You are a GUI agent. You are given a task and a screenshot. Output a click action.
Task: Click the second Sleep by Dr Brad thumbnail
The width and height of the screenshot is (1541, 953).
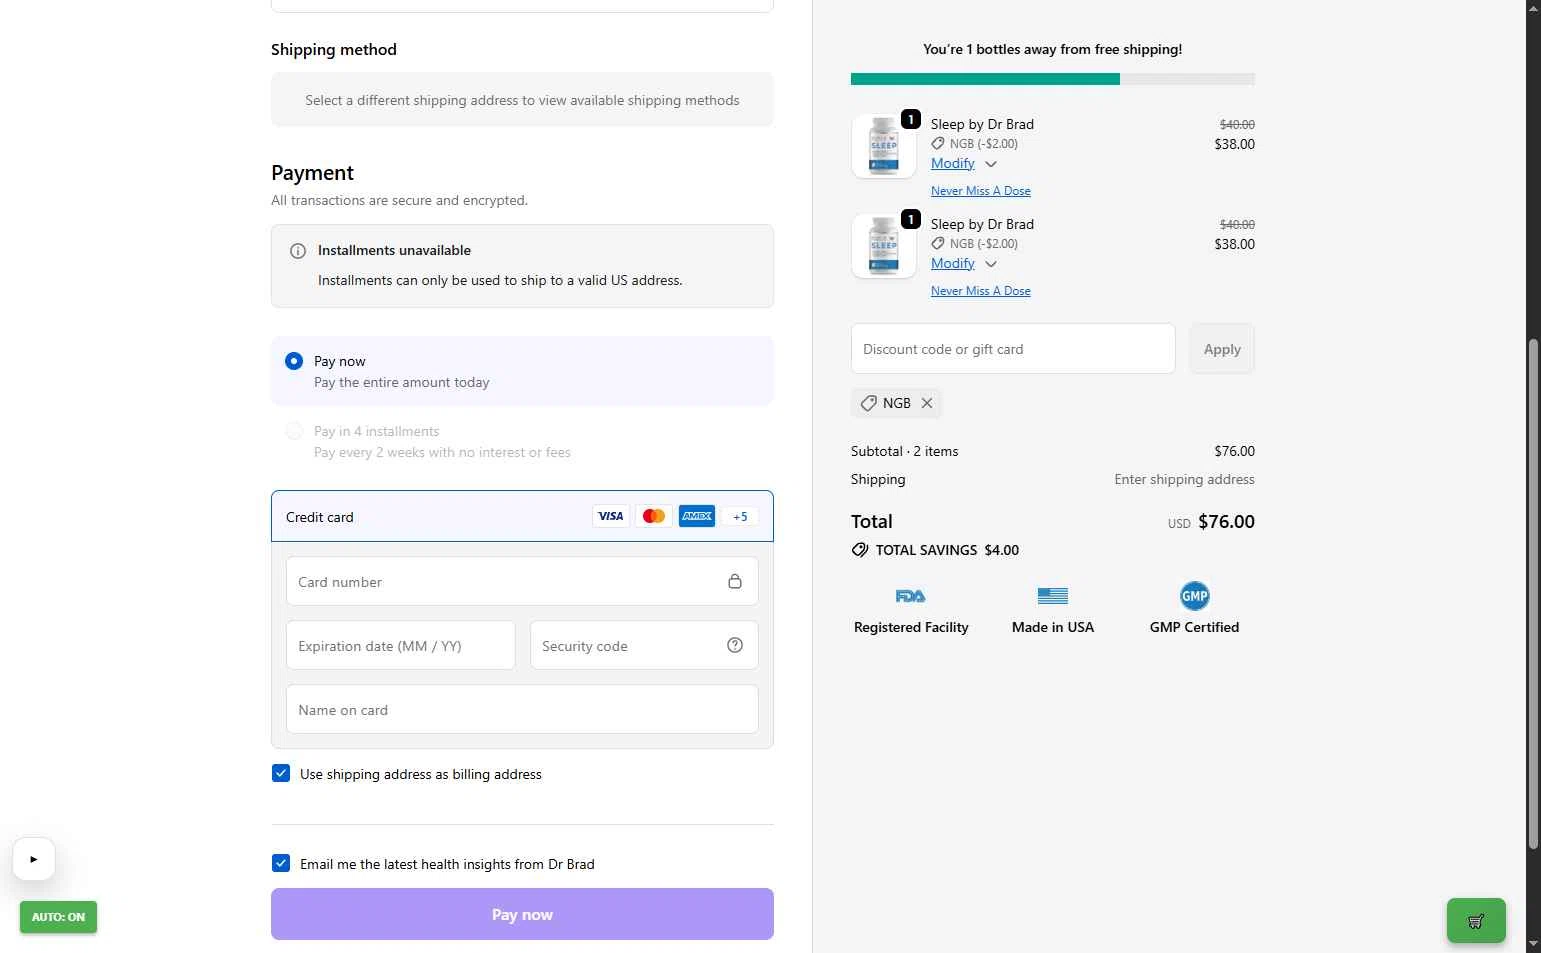click(x=884, y=246)
